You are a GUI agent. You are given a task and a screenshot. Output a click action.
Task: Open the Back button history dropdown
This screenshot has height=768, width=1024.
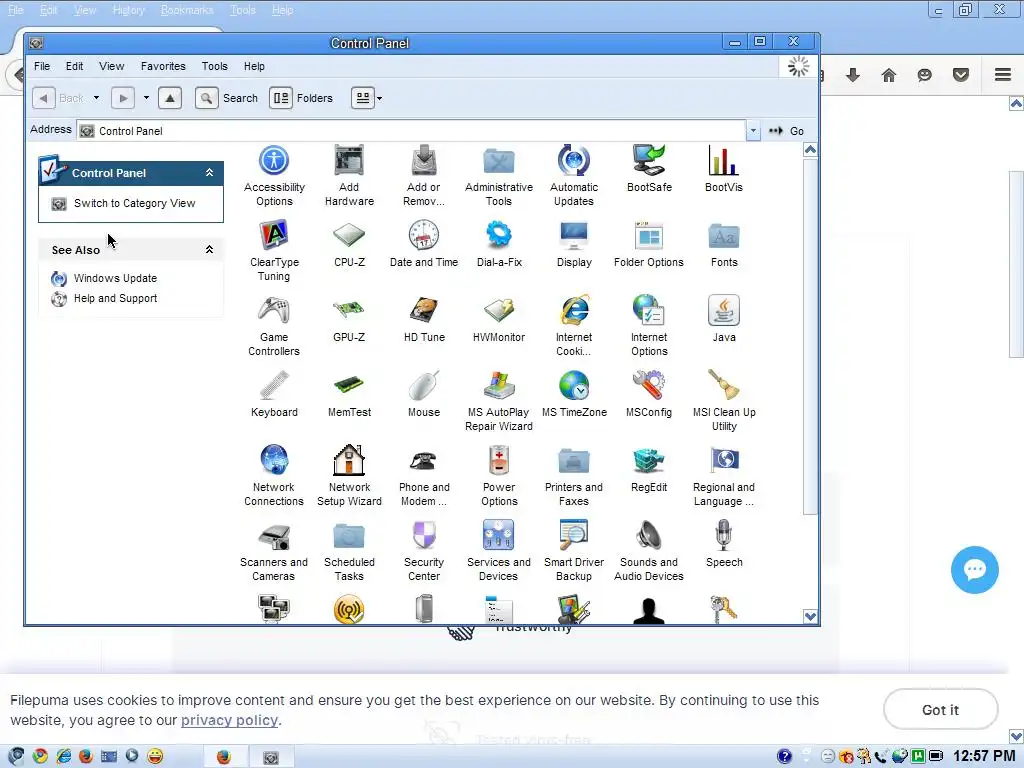pos(96,98)
